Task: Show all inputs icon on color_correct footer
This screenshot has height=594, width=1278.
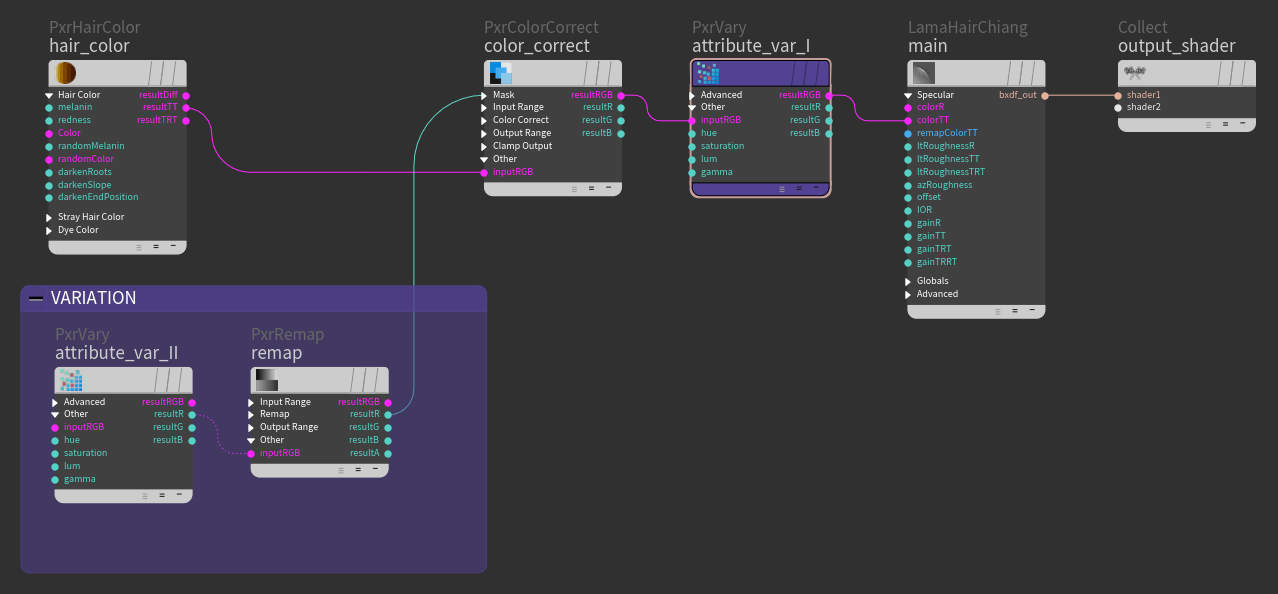Action: click(575, 188)
